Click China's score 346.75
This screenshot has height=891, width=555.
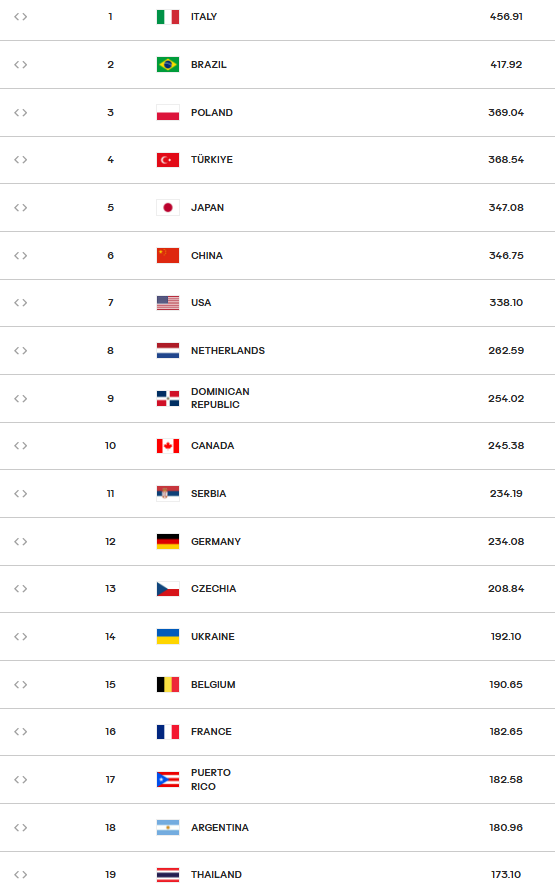[x=506, y=256]
